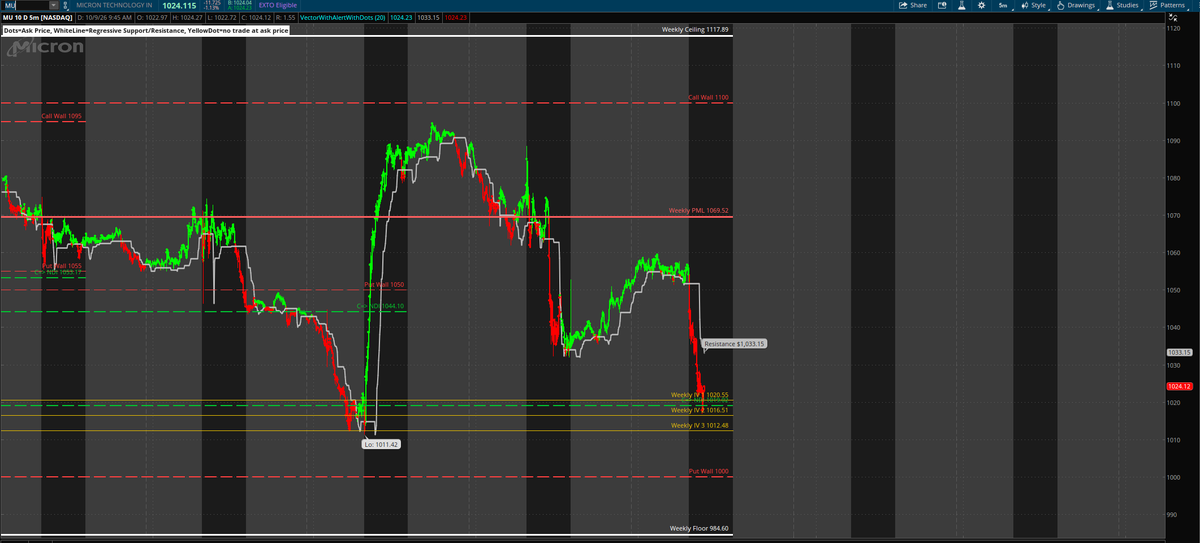Select the Lo: 1011.42 chart bubble

[x=381, y=444]
